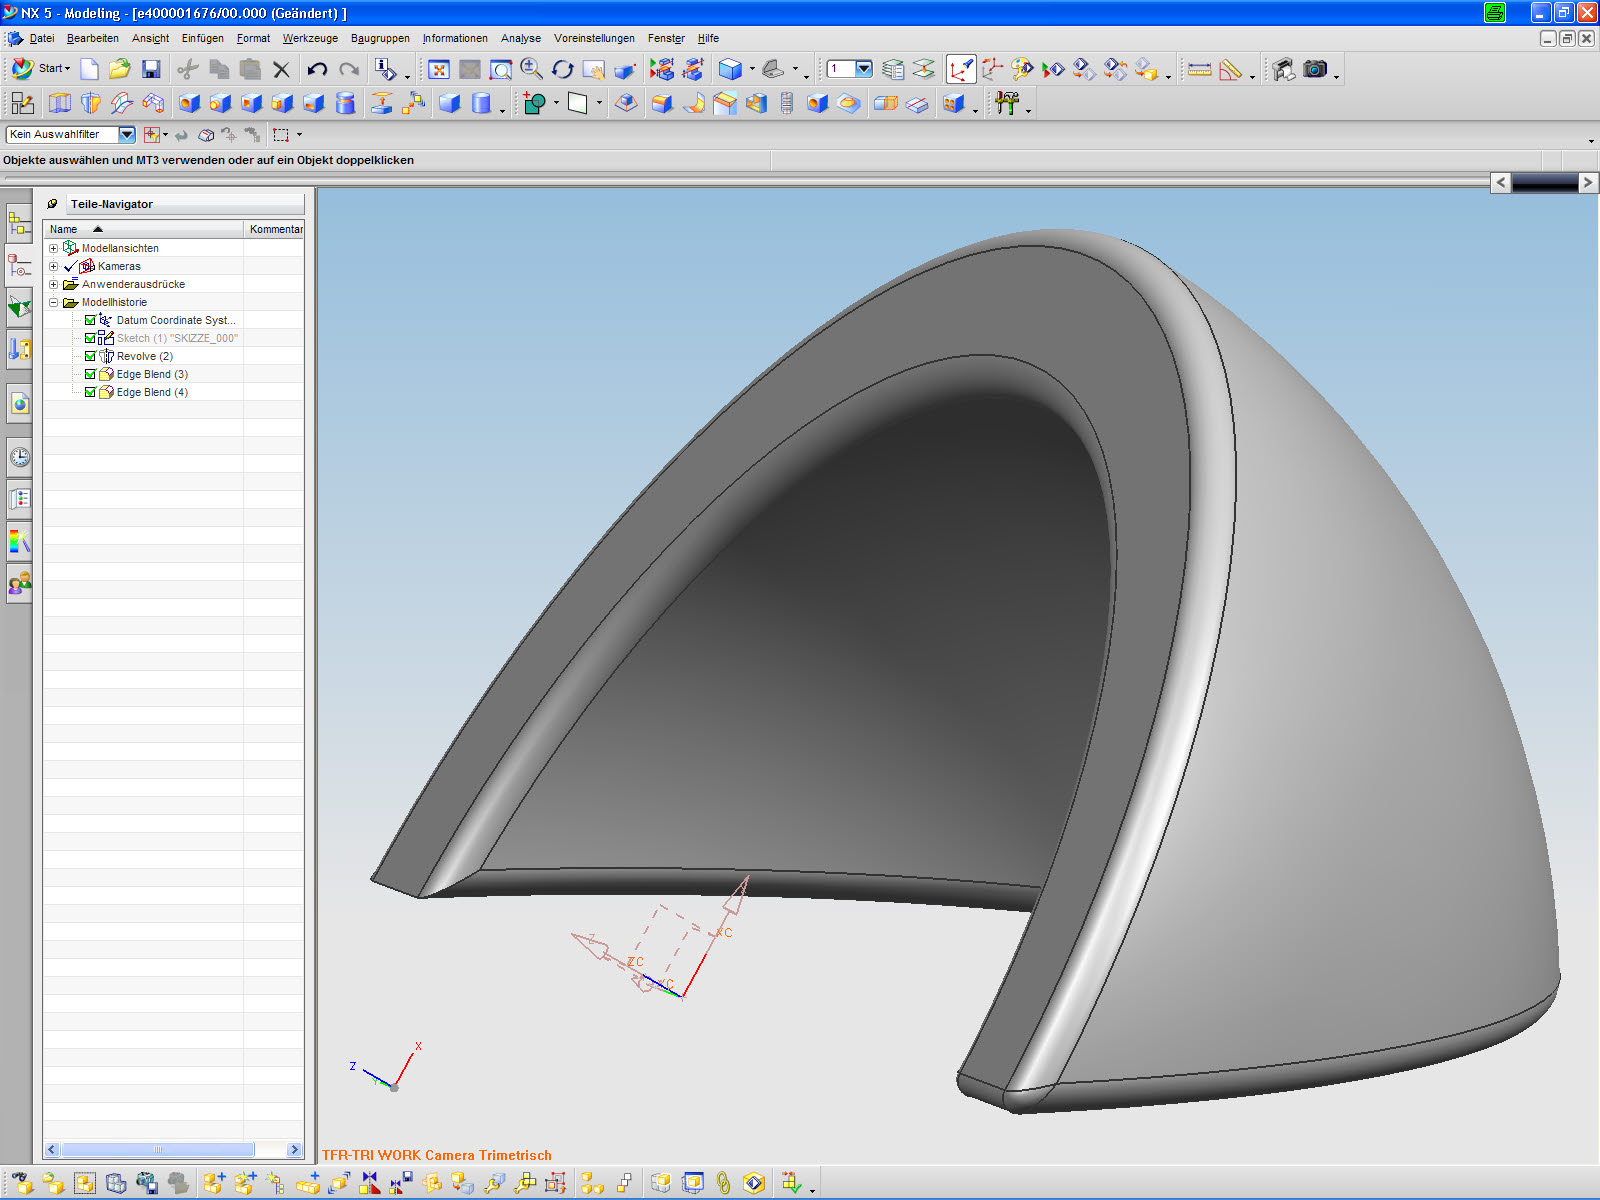
Task: Click the rotate view icon
Action: [563, 69]
